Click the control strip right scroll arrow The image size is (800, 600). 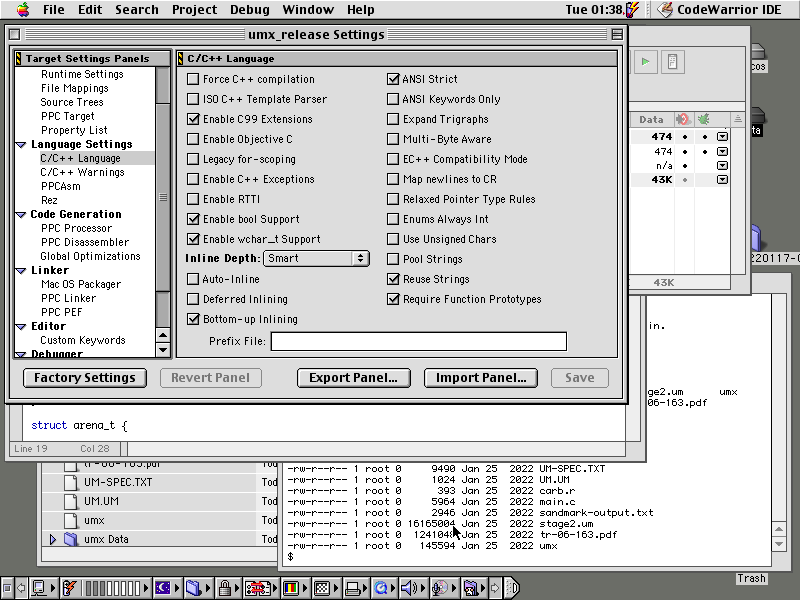[x=495, y=588]
